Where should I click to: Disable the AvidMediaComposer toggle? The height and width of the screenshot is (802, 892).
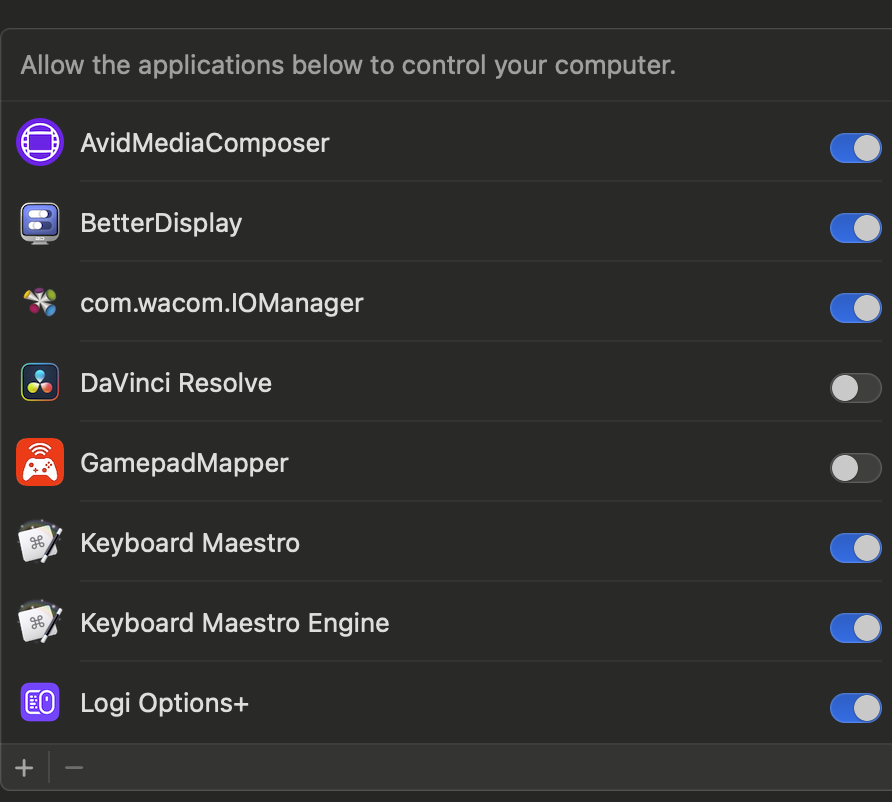click(856, 148)
